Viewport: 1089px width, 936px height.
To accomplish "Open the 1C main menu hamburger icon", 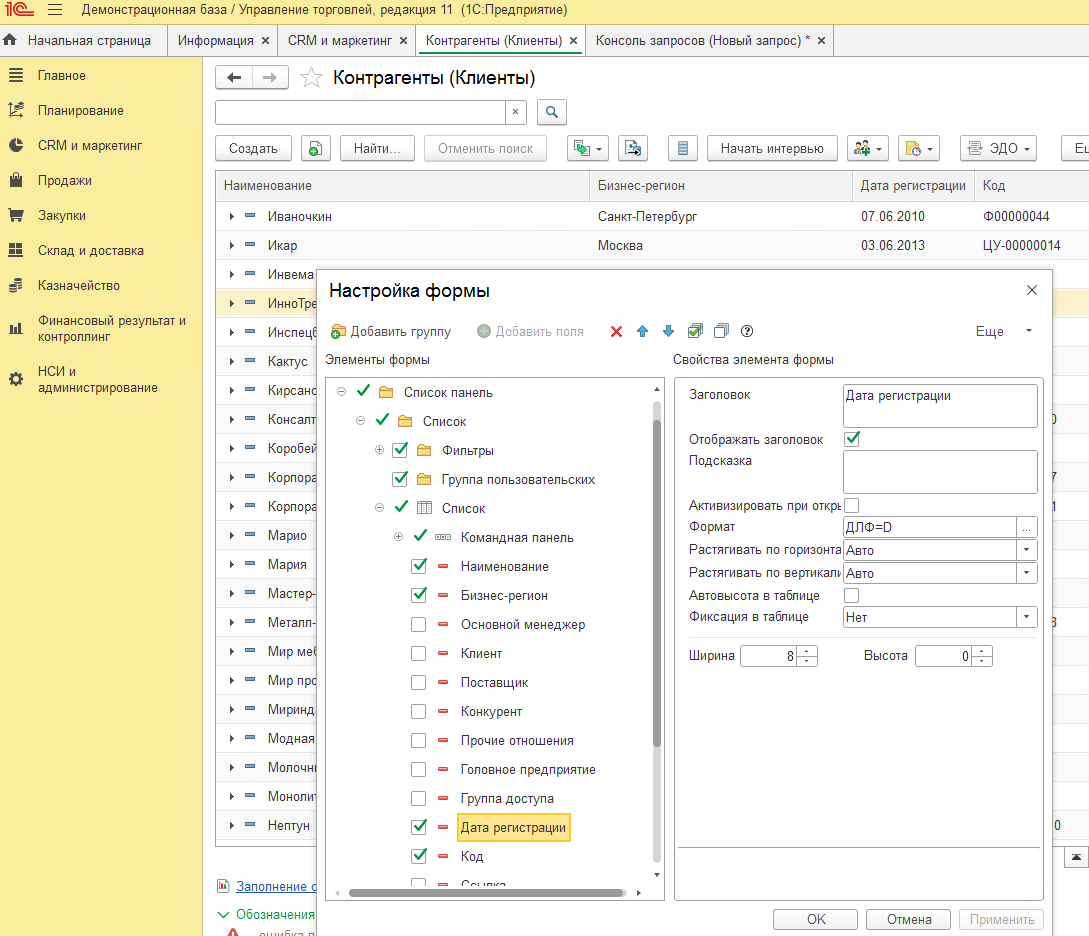I will [54, 10].
